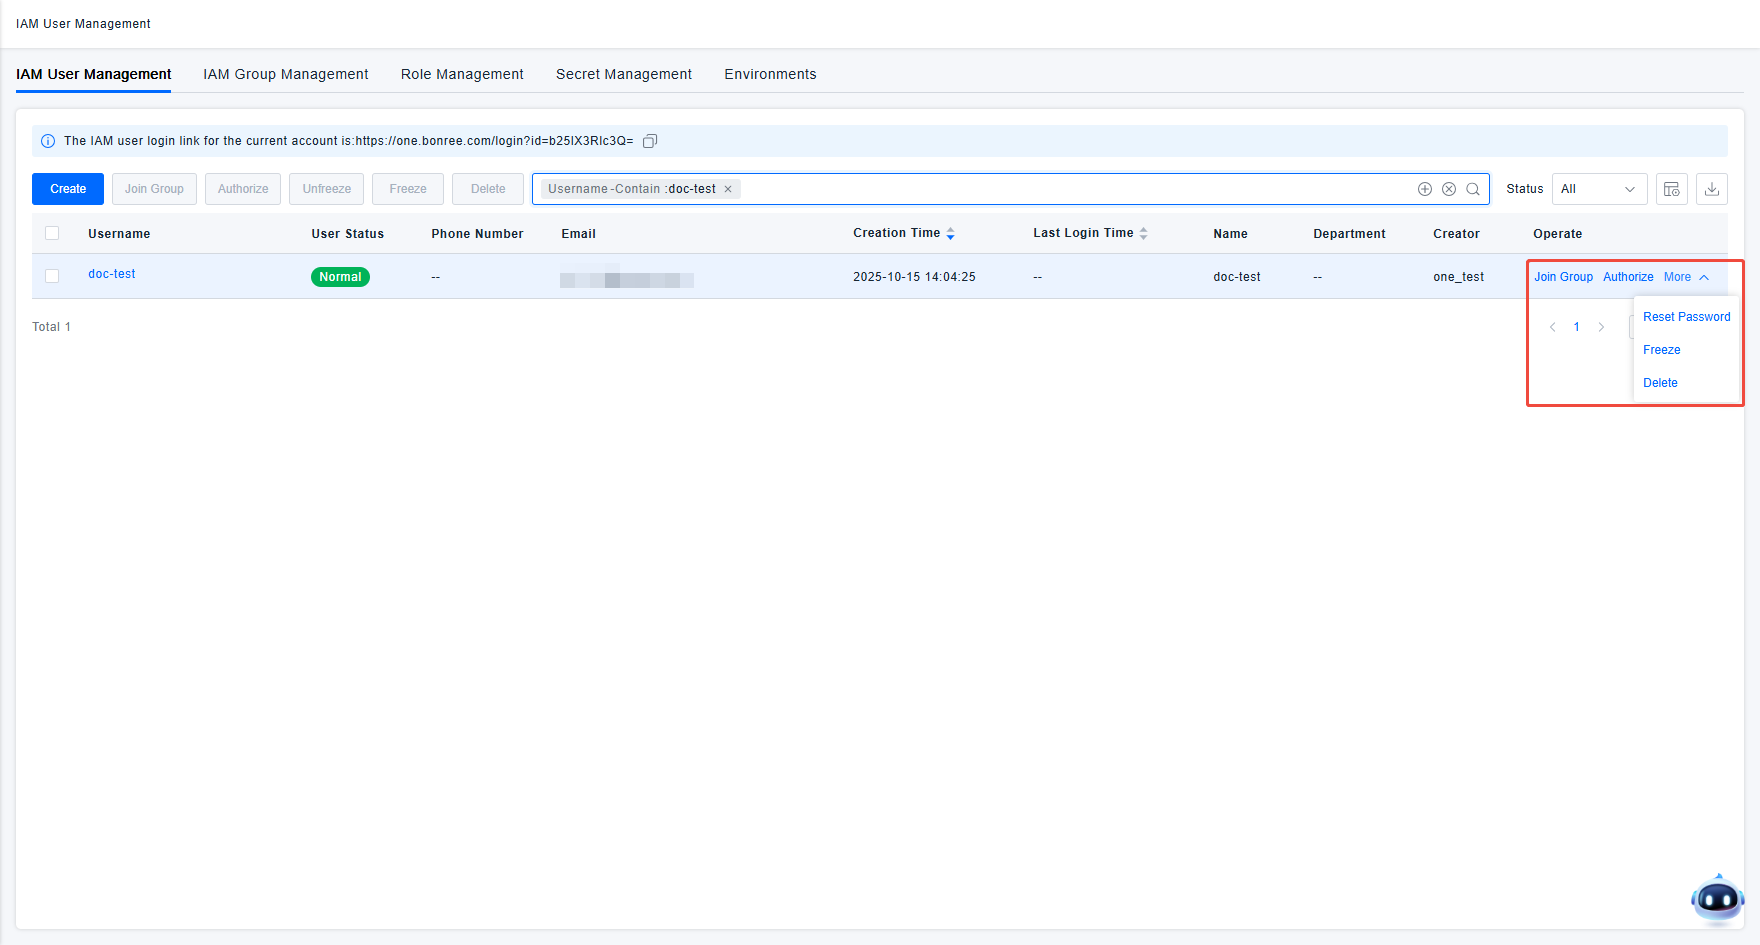Copy the IAM user login link
1760x945 pixels.
[x=650, y=141]
